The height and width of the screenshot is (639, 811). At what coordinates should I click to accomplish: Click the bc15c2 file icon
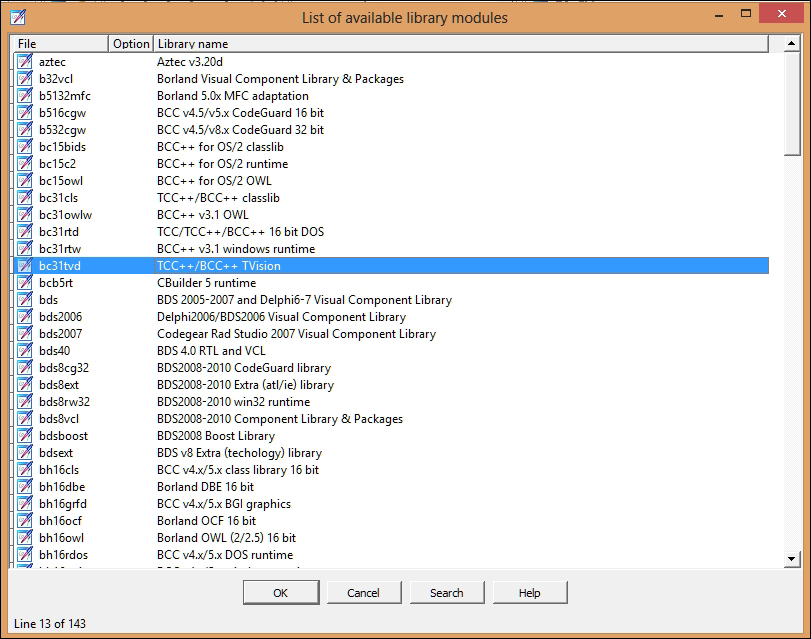(x=24, y=164)
